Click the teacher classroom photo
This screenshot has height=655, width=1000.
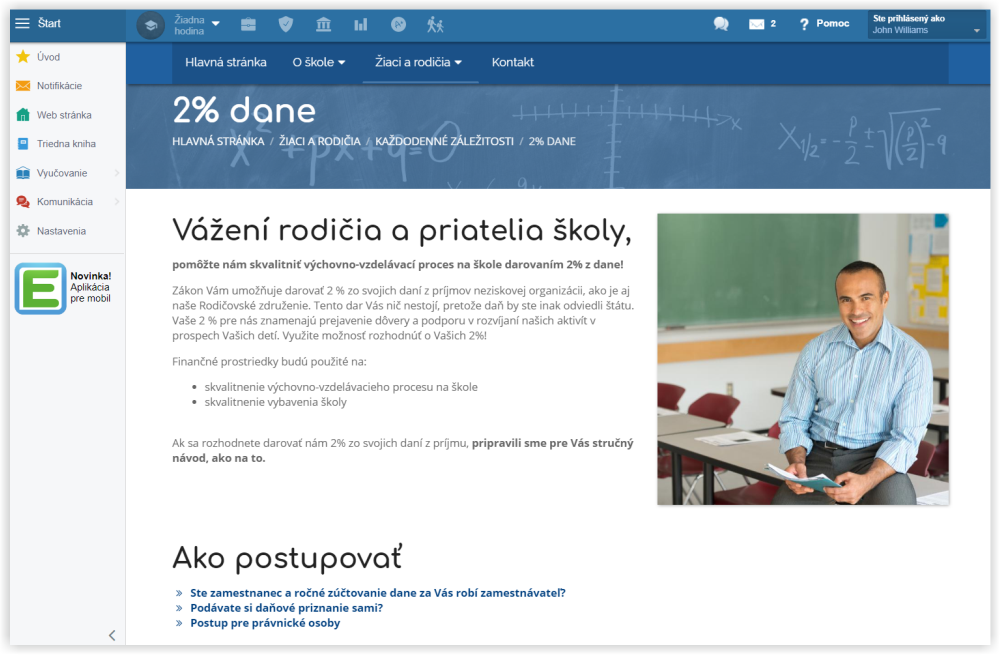tap(803, 359)
